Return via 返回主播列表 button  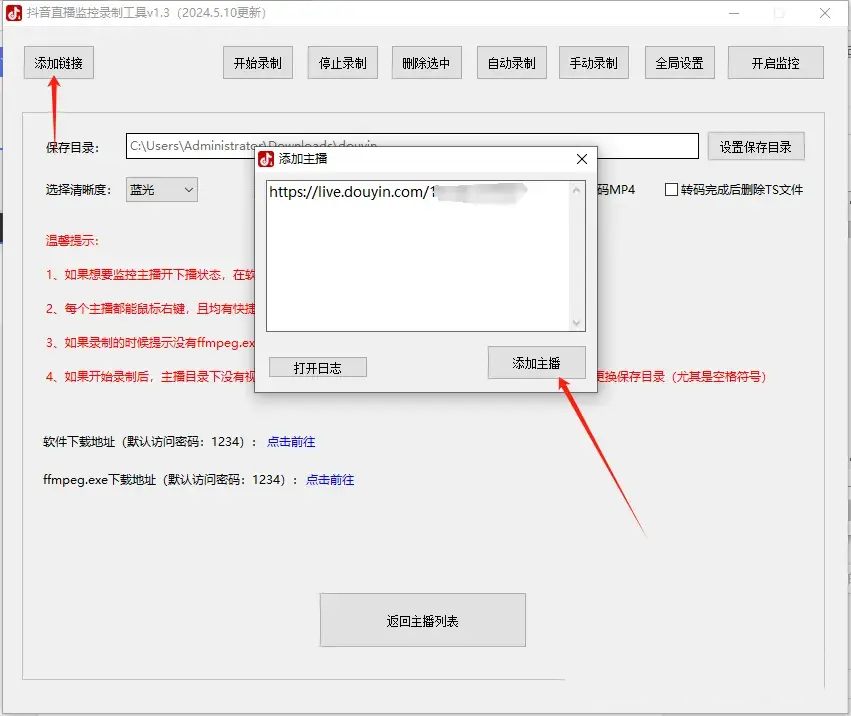422,620
